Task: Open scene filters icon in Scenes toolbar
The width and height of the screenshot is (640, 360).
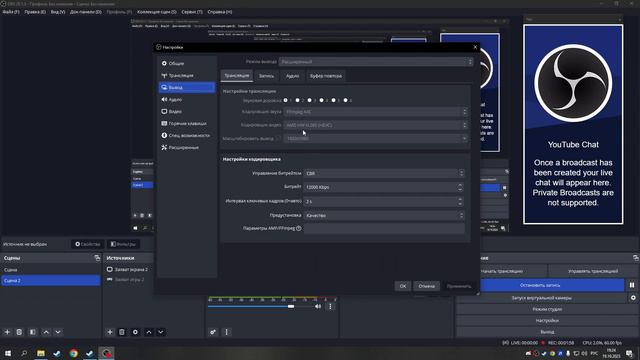Action: click(x=33, y=332)
